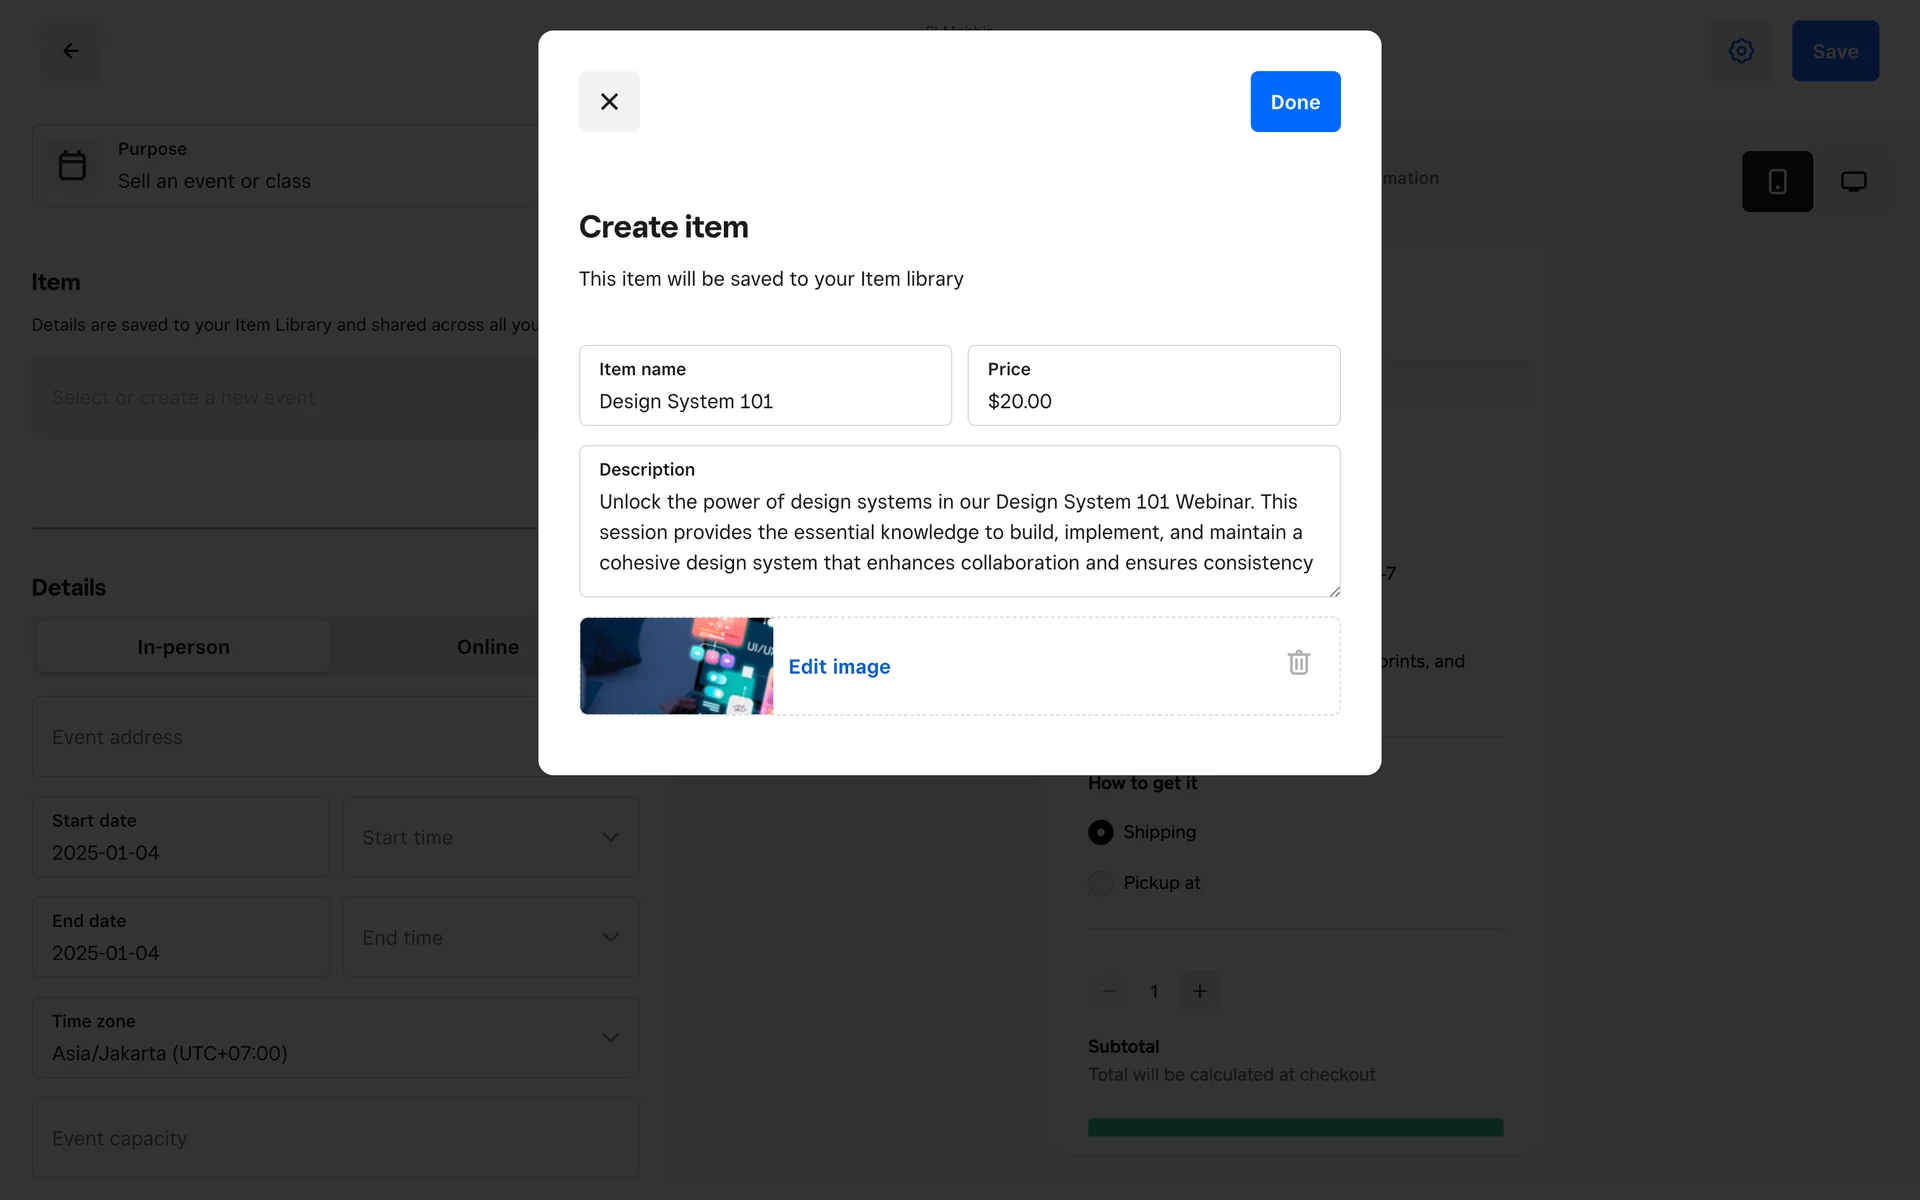Screen dimensions: 1920x1200
Task: Click the item image thumbnail
Action: click(676, 666)
